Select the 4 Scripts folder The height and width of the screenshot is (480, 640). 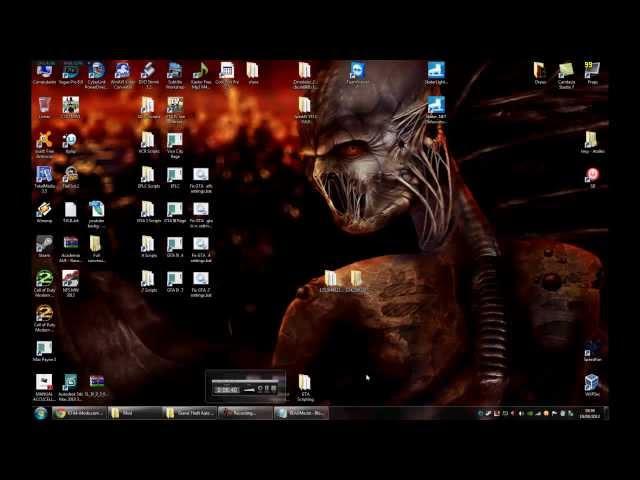point(149,247)
